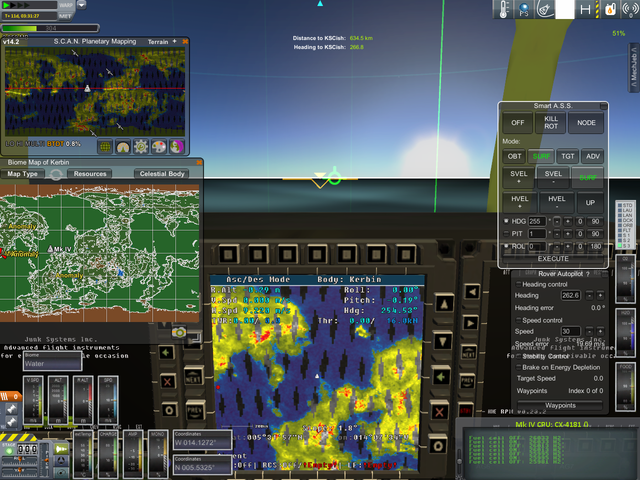640x480 pixels.
Task: Click the time warp rate arrows bar
Action: click(29, 5)
